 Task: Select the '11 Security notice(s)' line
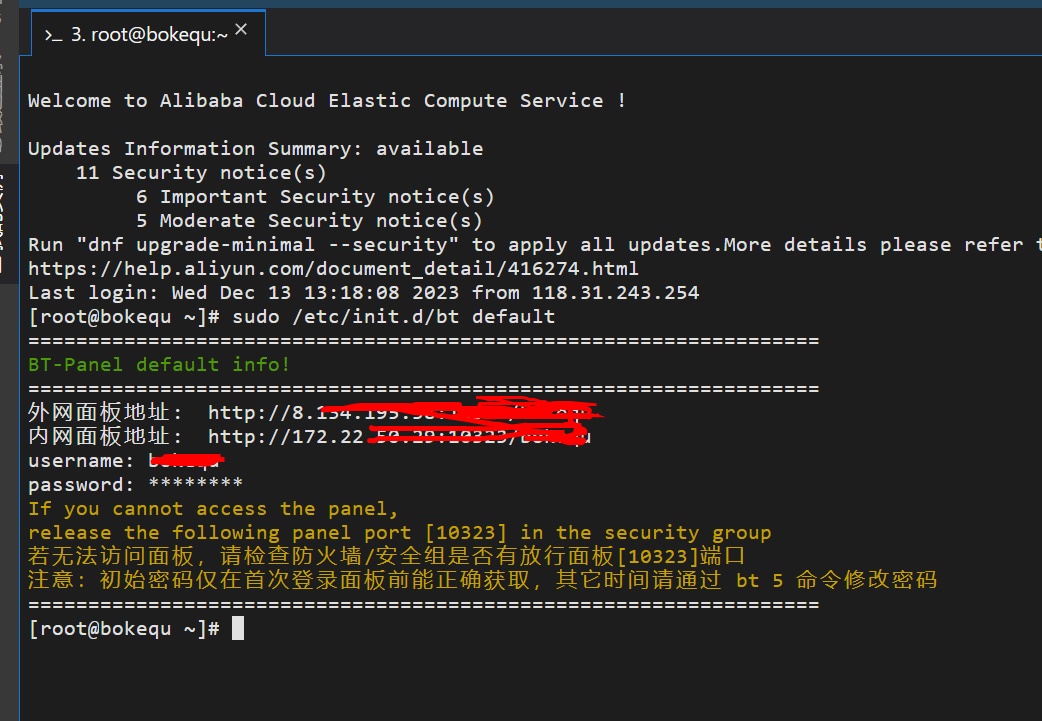[x=201, y=173]
